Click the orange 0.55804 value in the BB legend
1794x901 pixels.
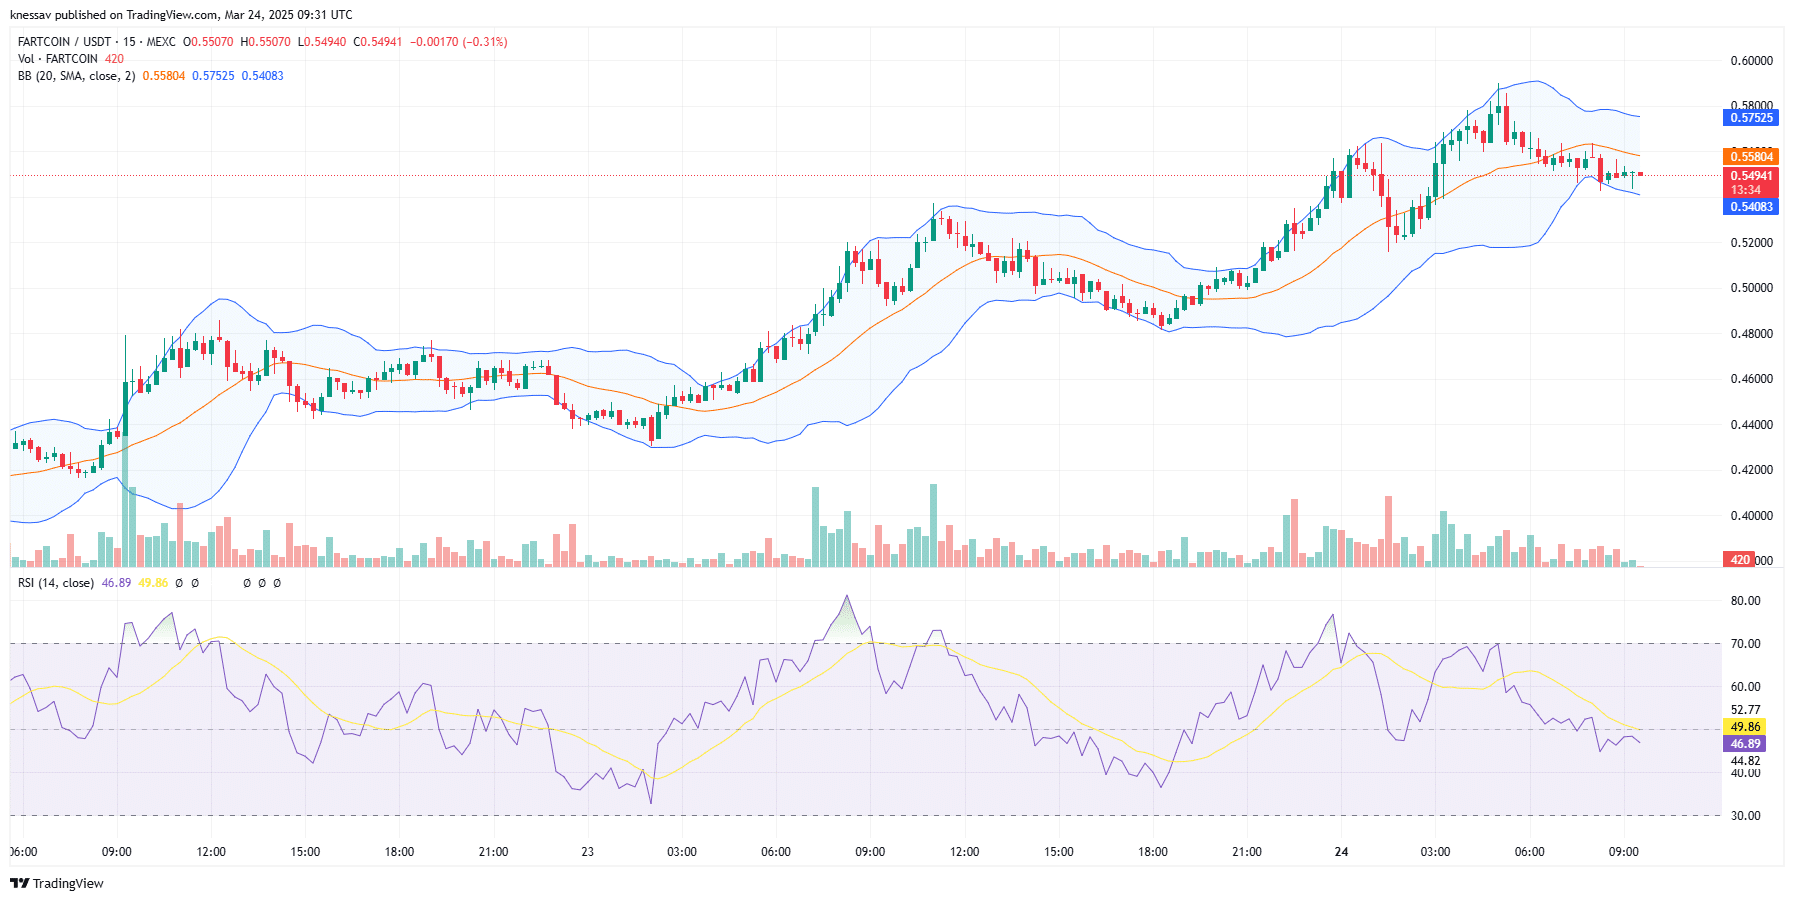(x=164, y=76)
